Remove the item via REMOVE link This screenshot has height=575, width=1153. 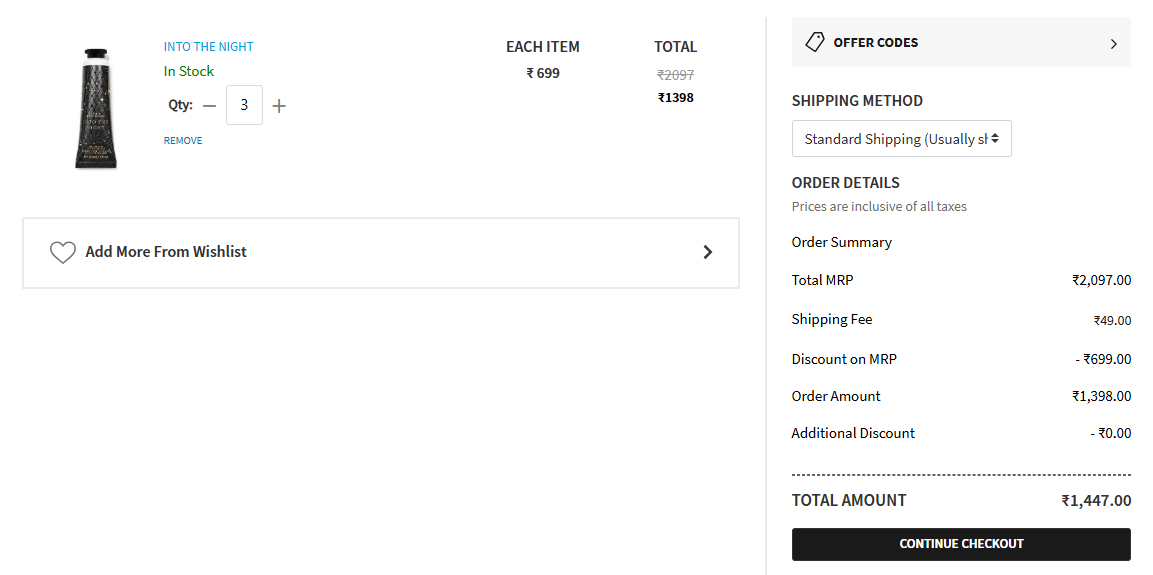pyautogui.click(x=183, y=140)
